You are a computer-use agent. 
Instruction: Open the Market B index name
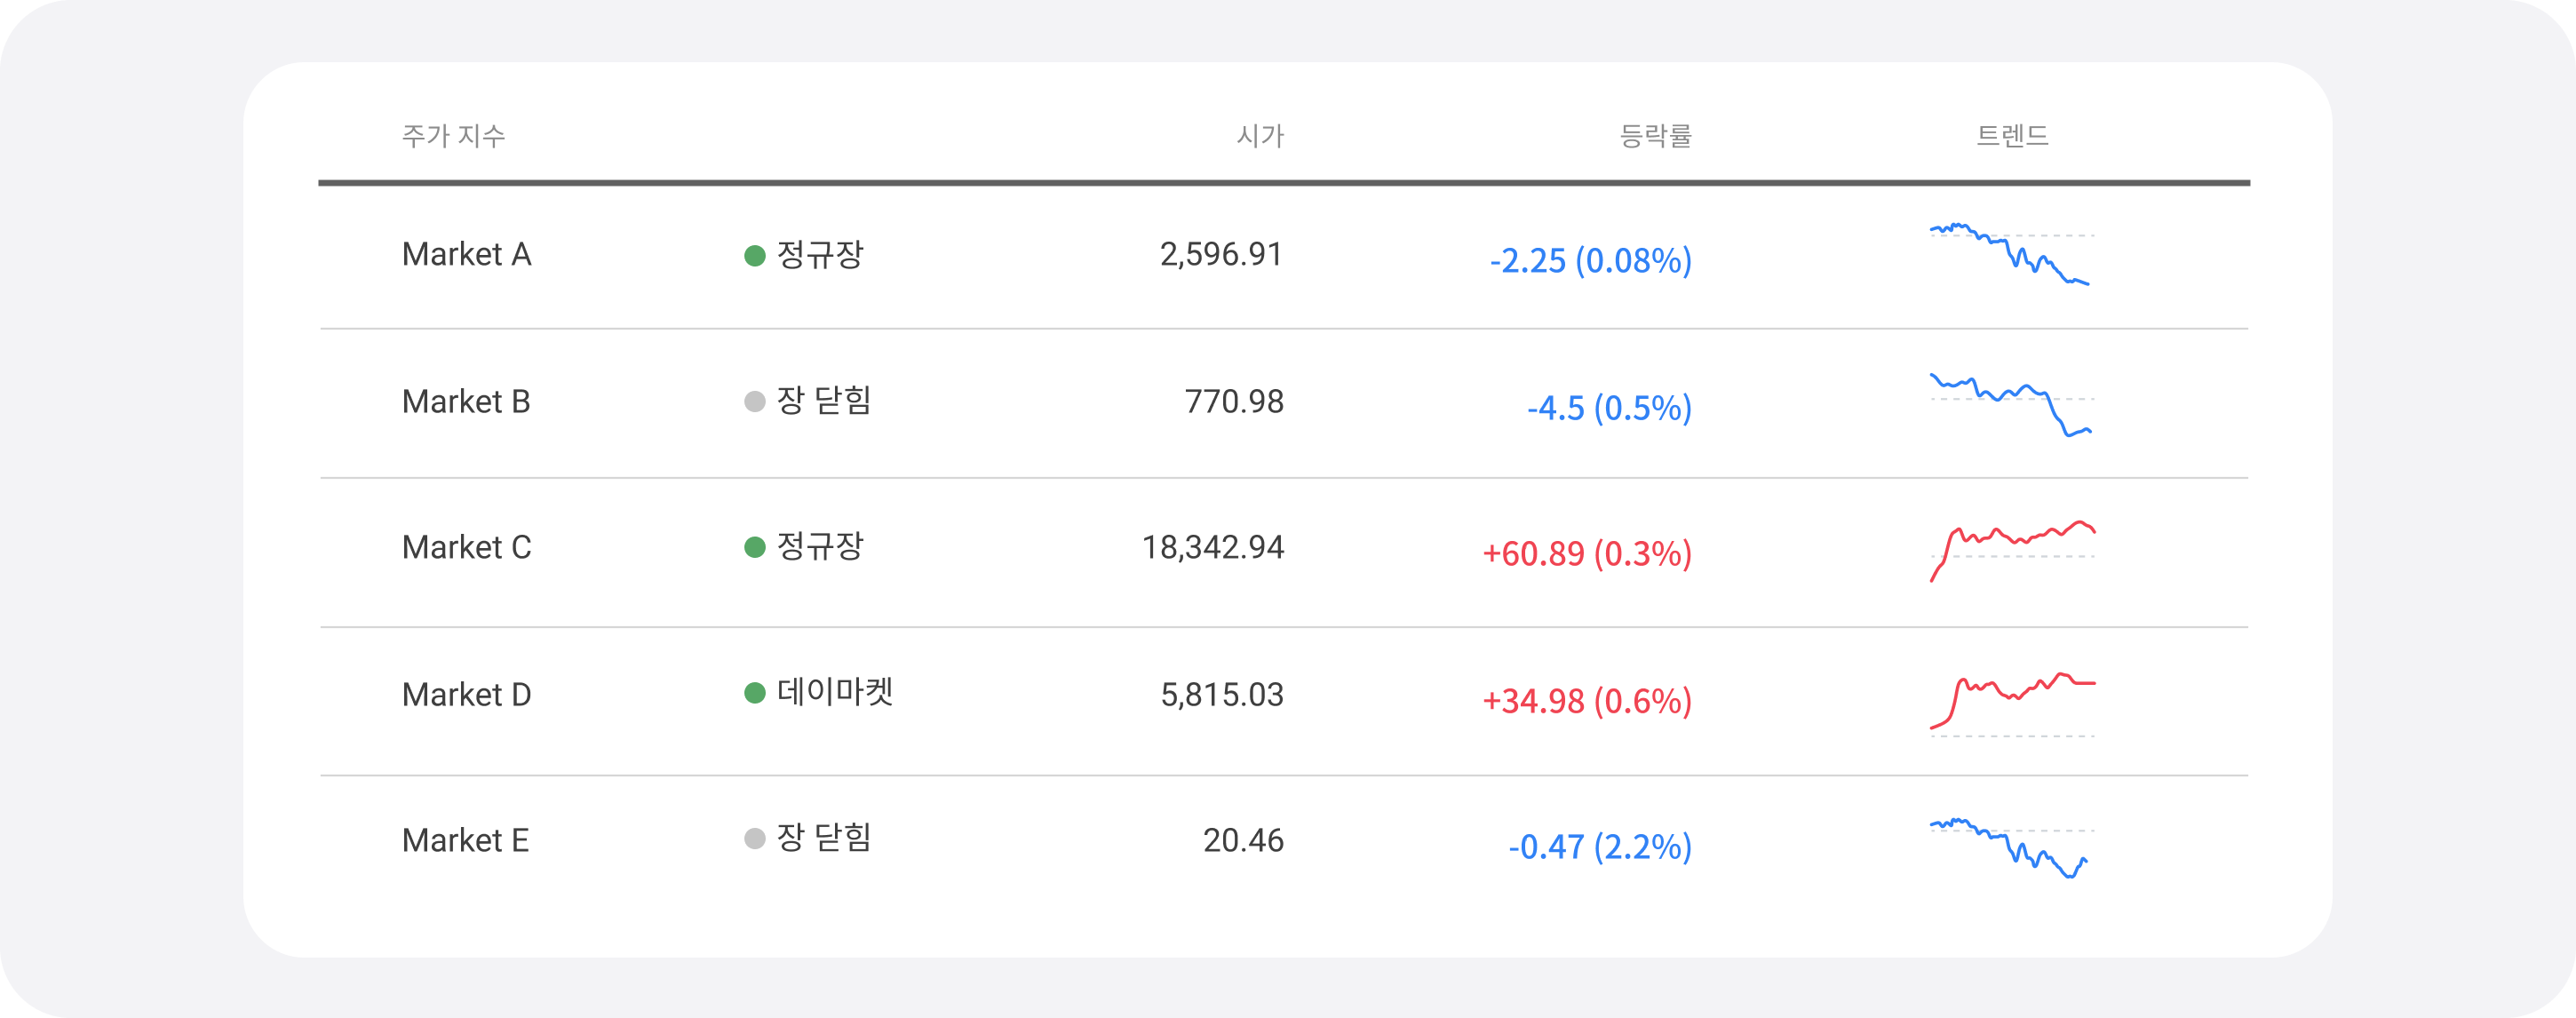point(466,402)
